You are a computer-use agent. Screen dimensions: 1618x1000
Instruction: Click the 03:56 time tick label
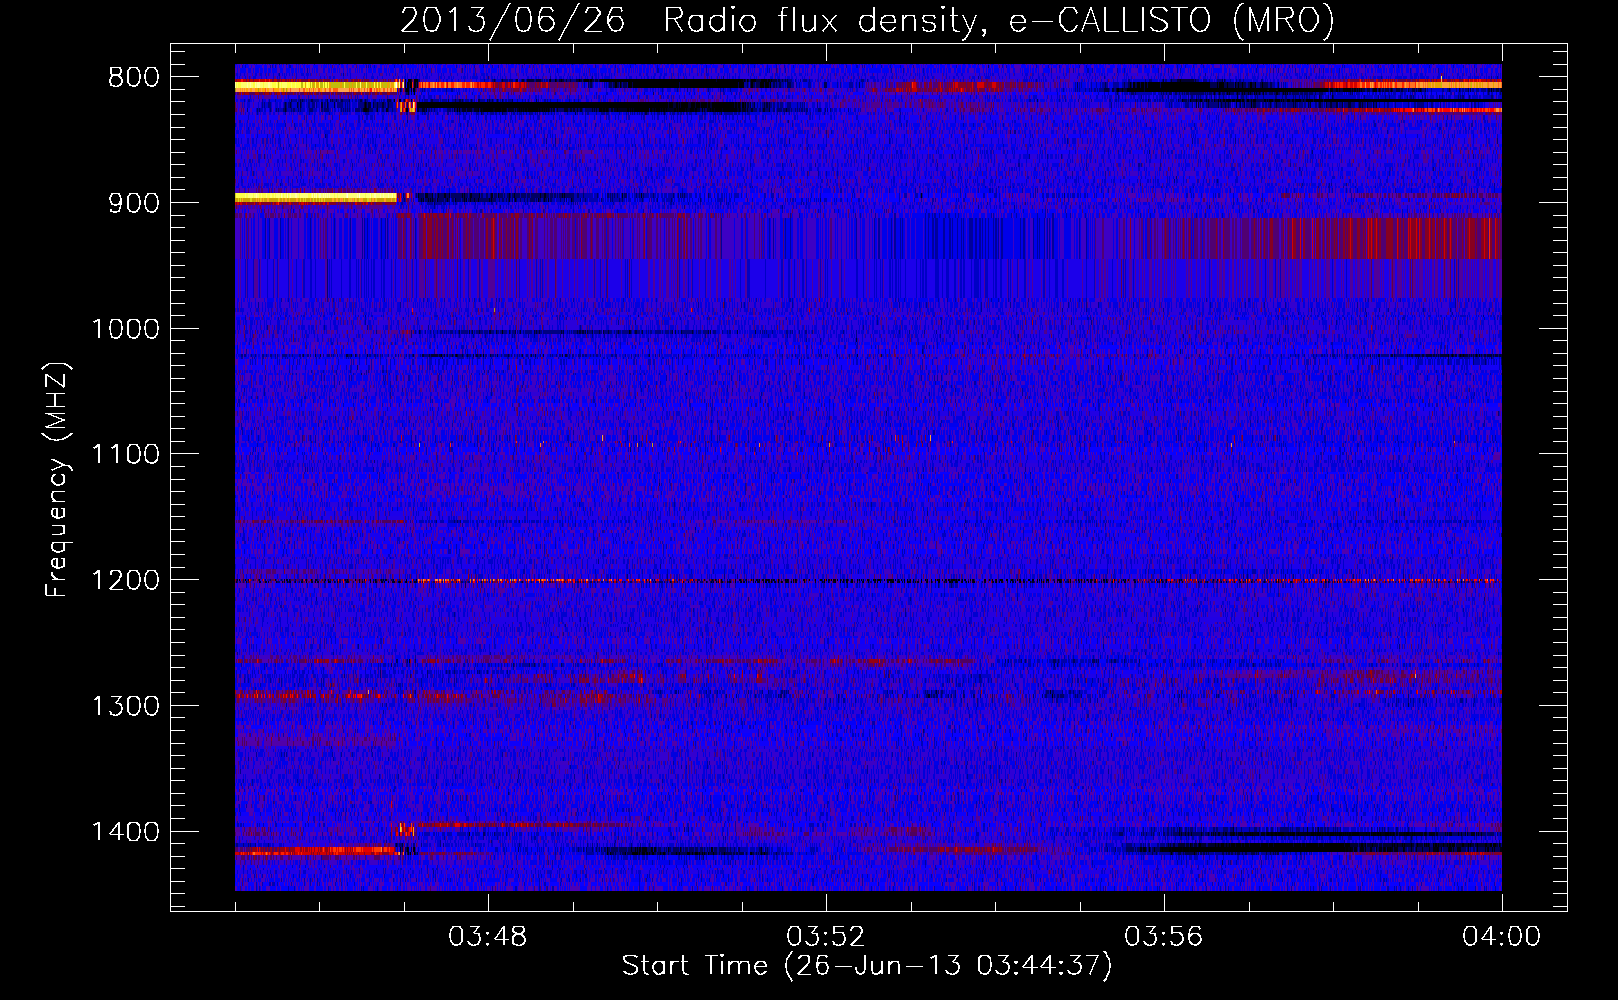[x=1164, y=937]
